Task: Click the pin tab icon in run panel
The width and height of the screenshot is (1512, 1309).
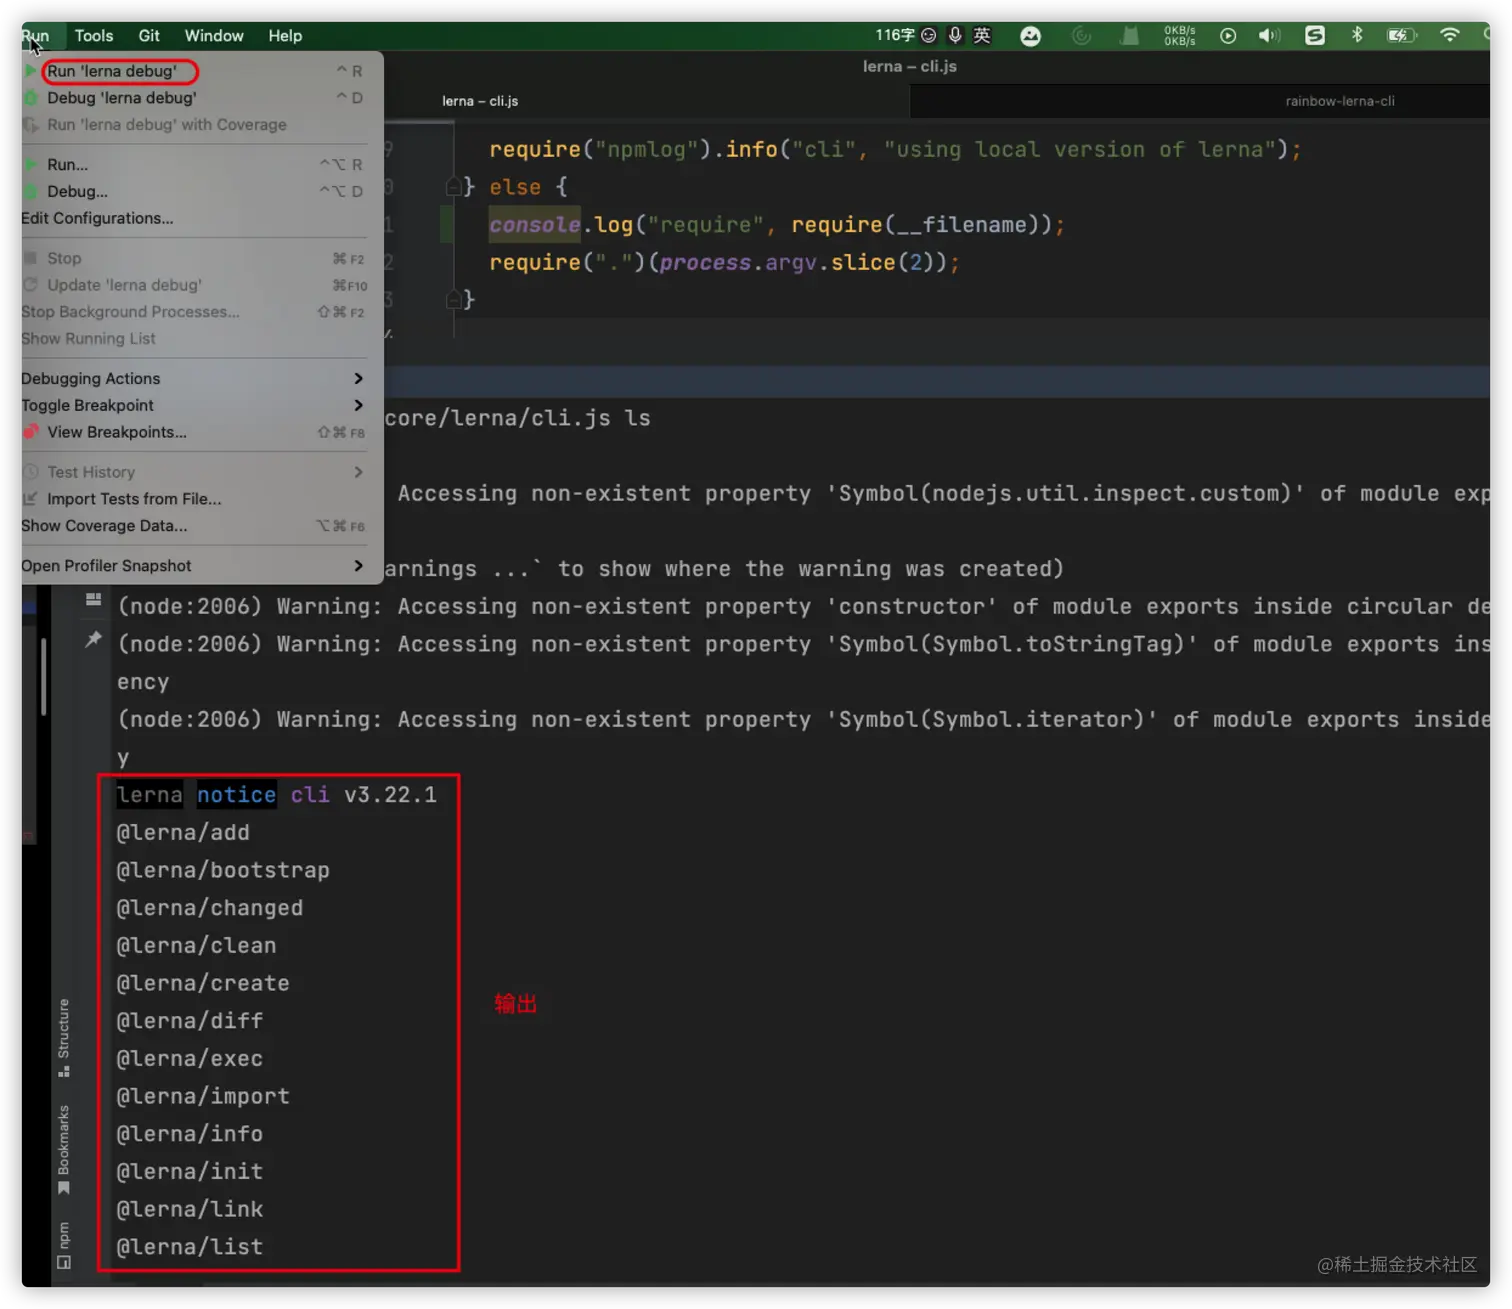Action: click(93, 639)
